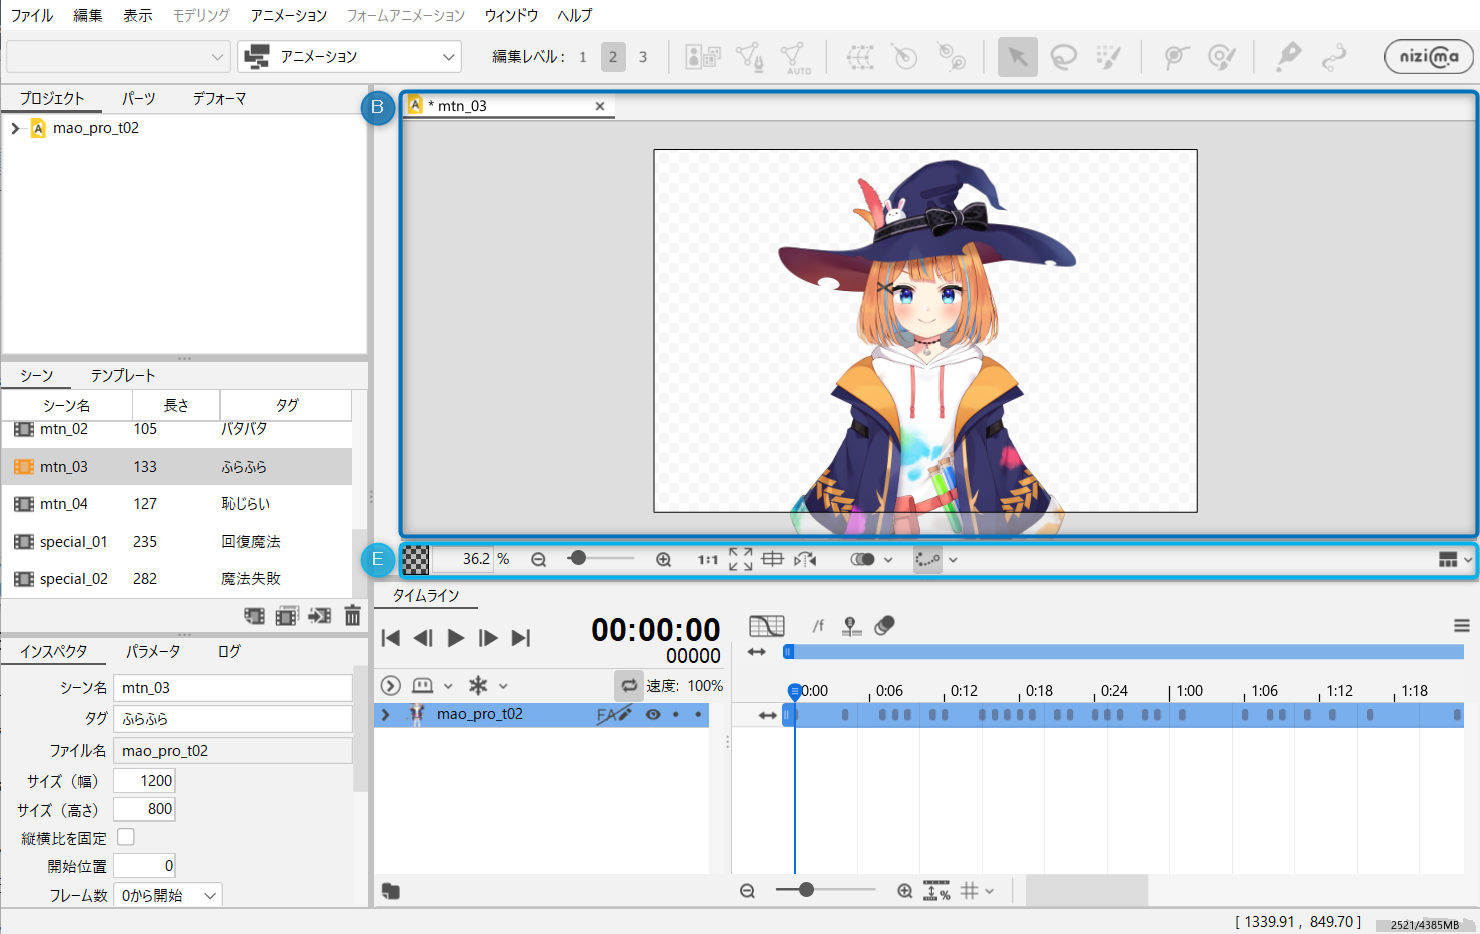Image resolution: width=1480 pixels, height=934 pixels.
Task: Click the timeline hamburger menu icon
Action: [x=1461, y=626]
